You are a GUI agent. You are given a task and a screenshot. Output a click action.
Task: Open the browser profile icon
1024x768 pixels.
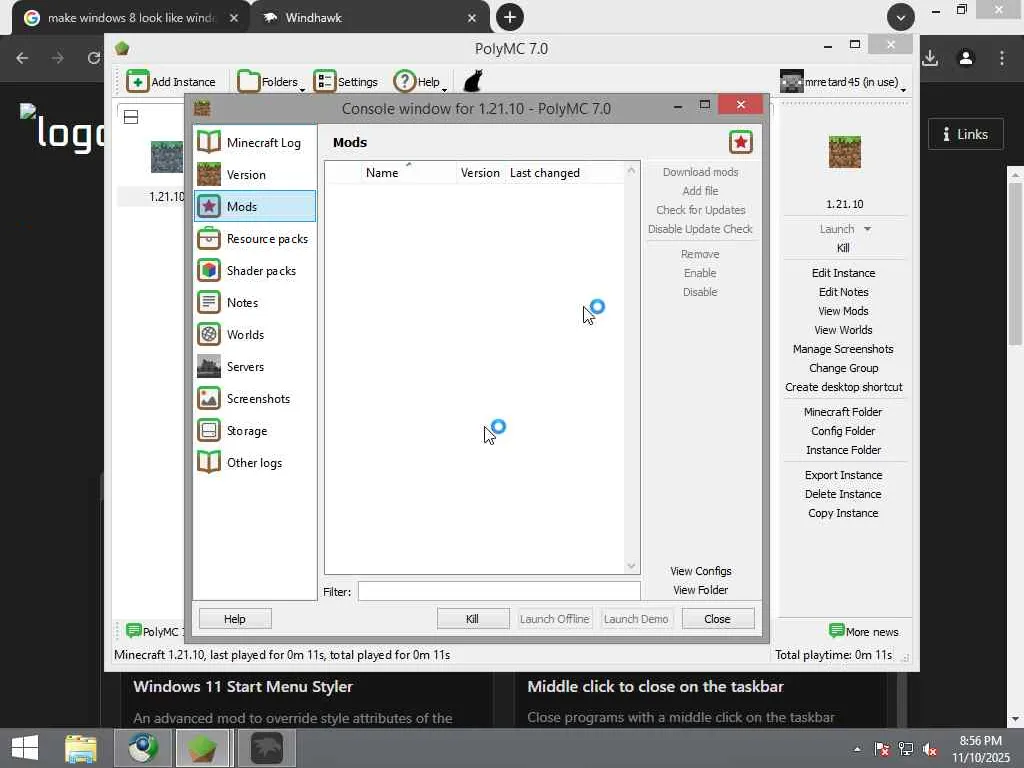[x=966, y=58]
